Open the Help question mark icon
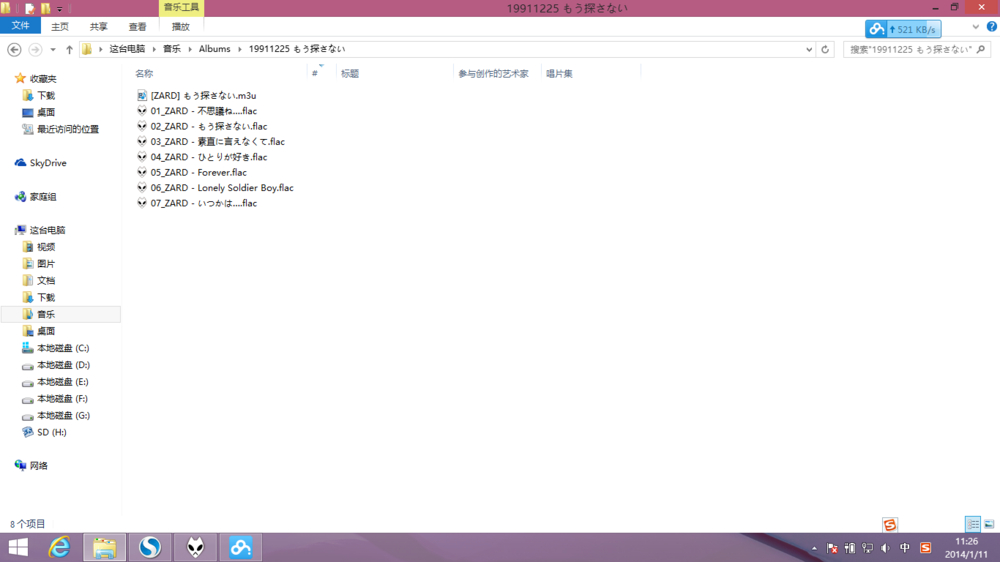 point(992,27)
